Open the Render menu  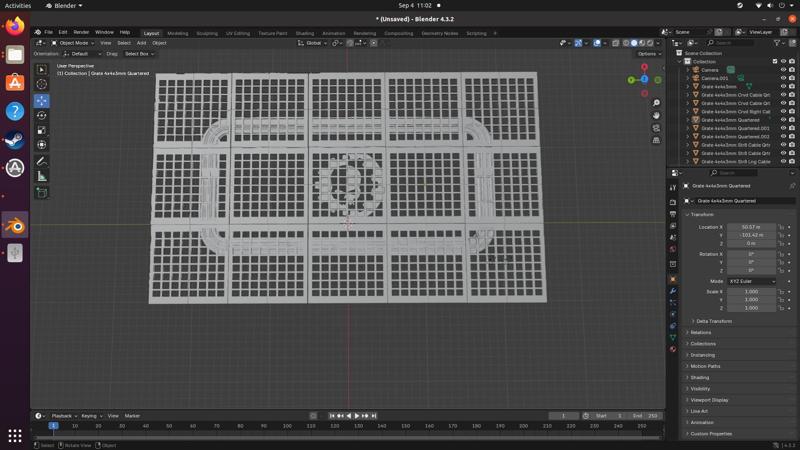(x=81, y=32)
